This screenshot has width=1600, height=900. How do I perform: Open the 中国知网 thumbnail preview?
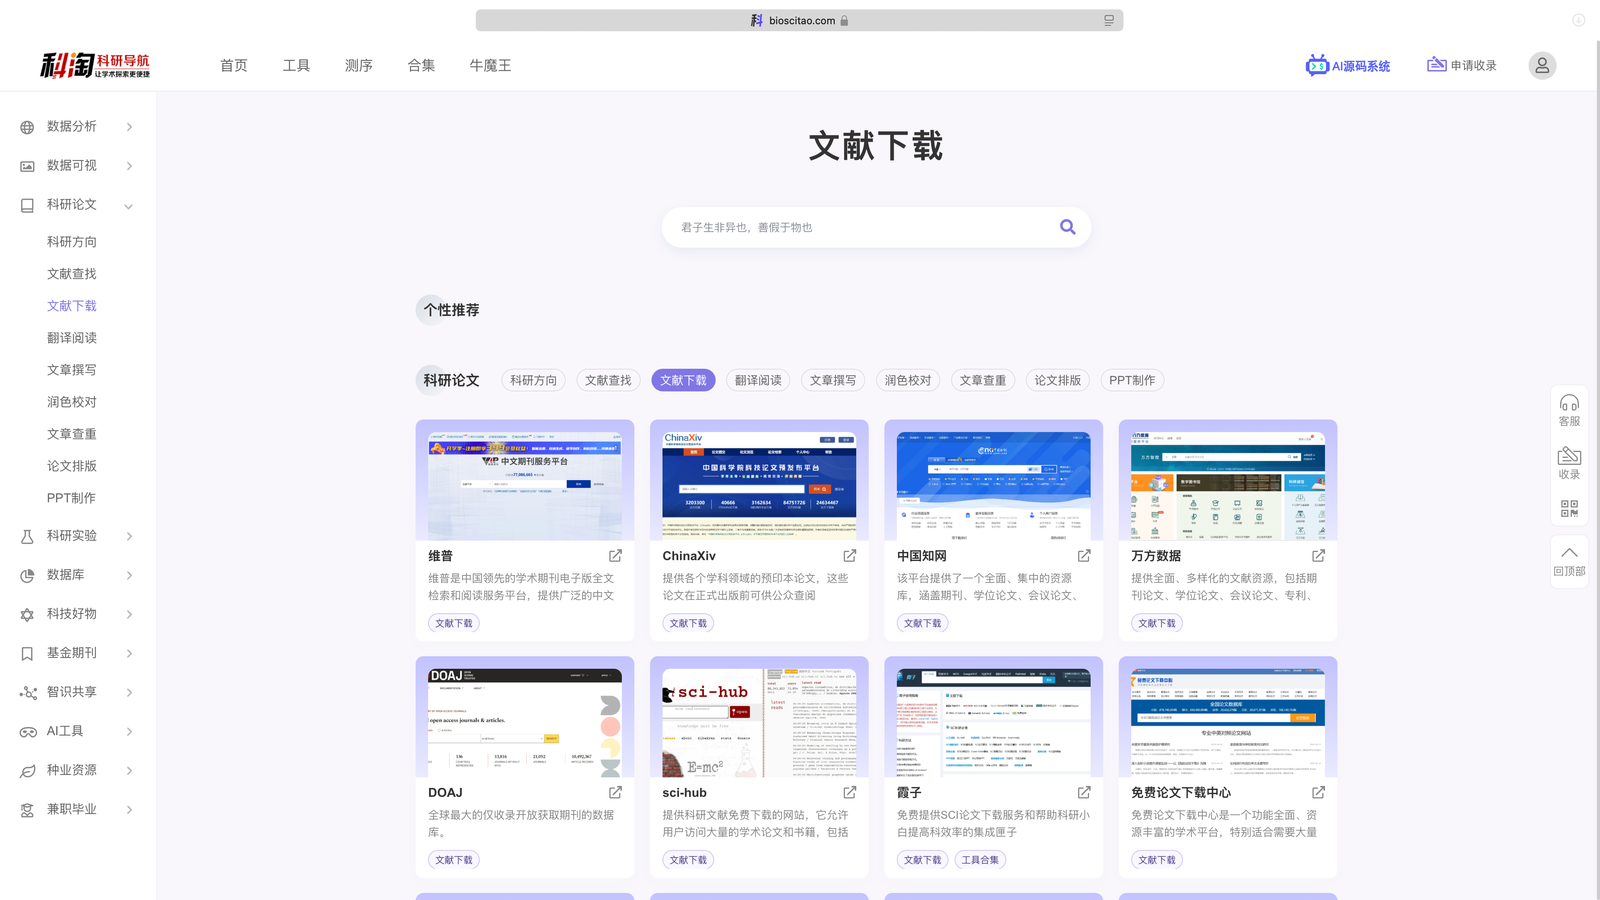[x=993, y=485]
